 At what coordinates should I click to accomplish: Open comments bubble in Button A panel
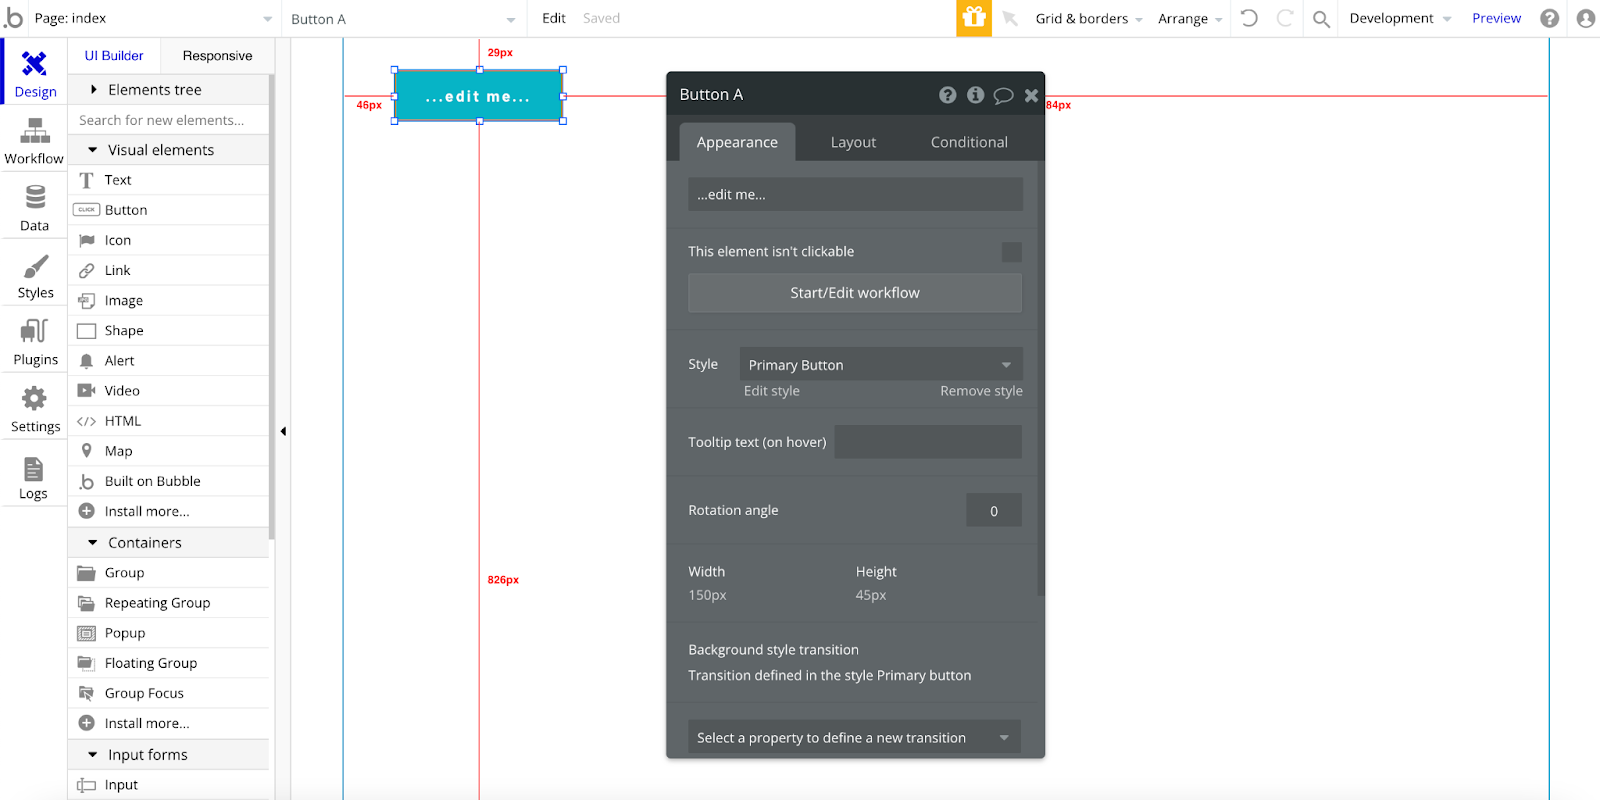(x=1003, y=95)
